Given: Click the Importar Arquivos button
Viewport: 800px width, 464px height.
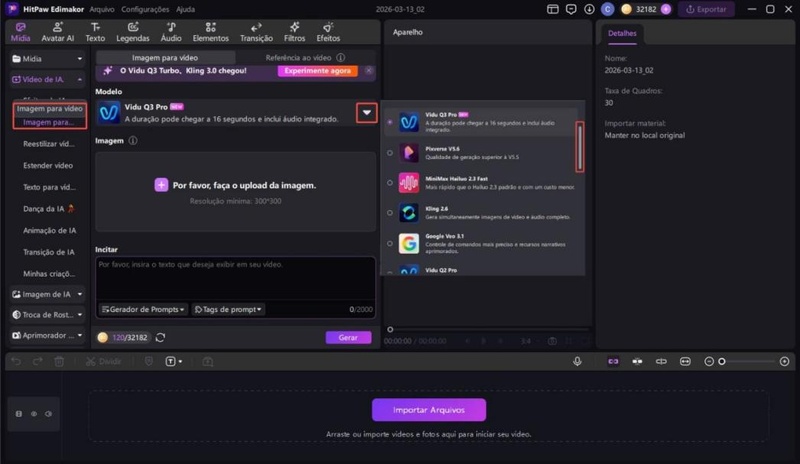Looking at the screenshot, I should point(429,410).
